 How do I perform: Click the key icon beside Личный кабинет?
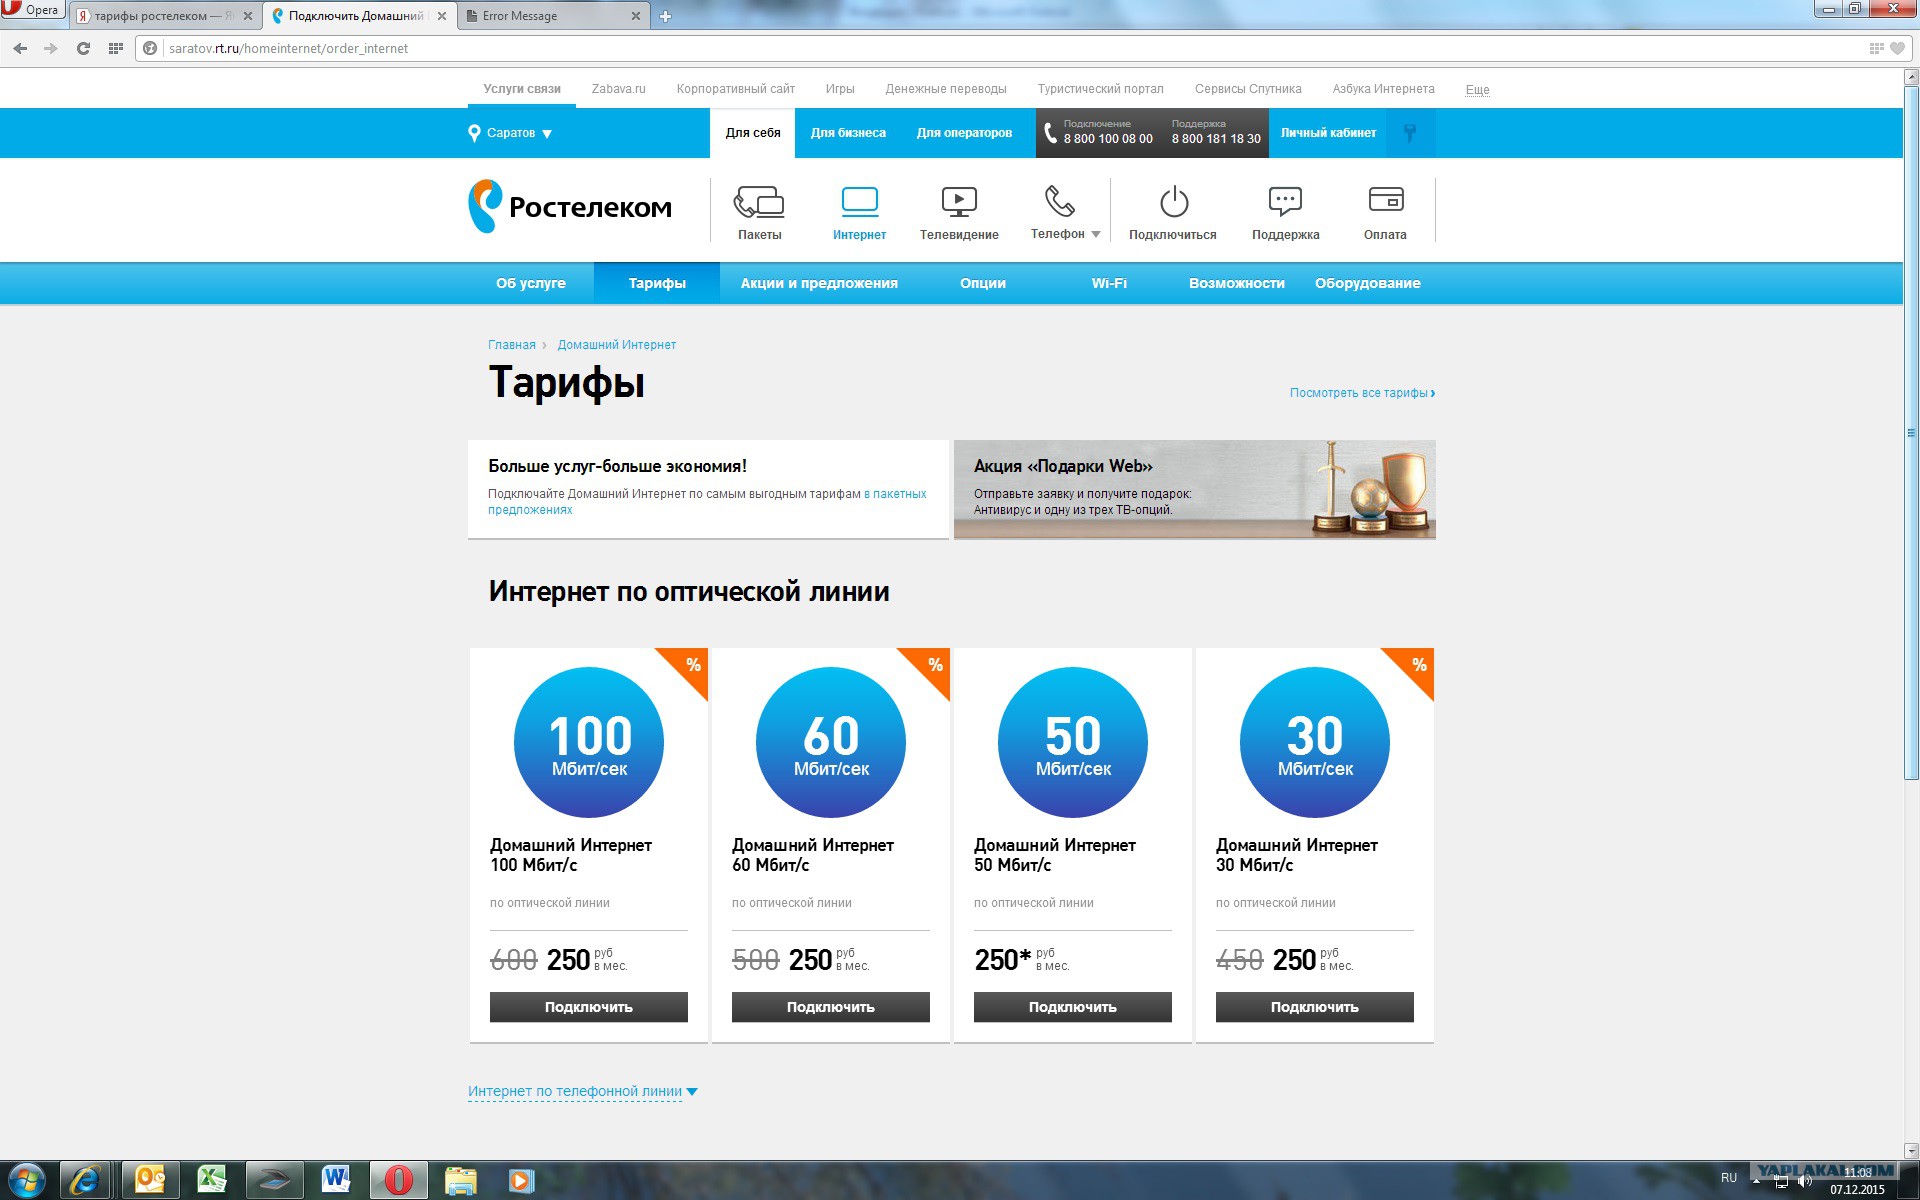click(1410, 133)
